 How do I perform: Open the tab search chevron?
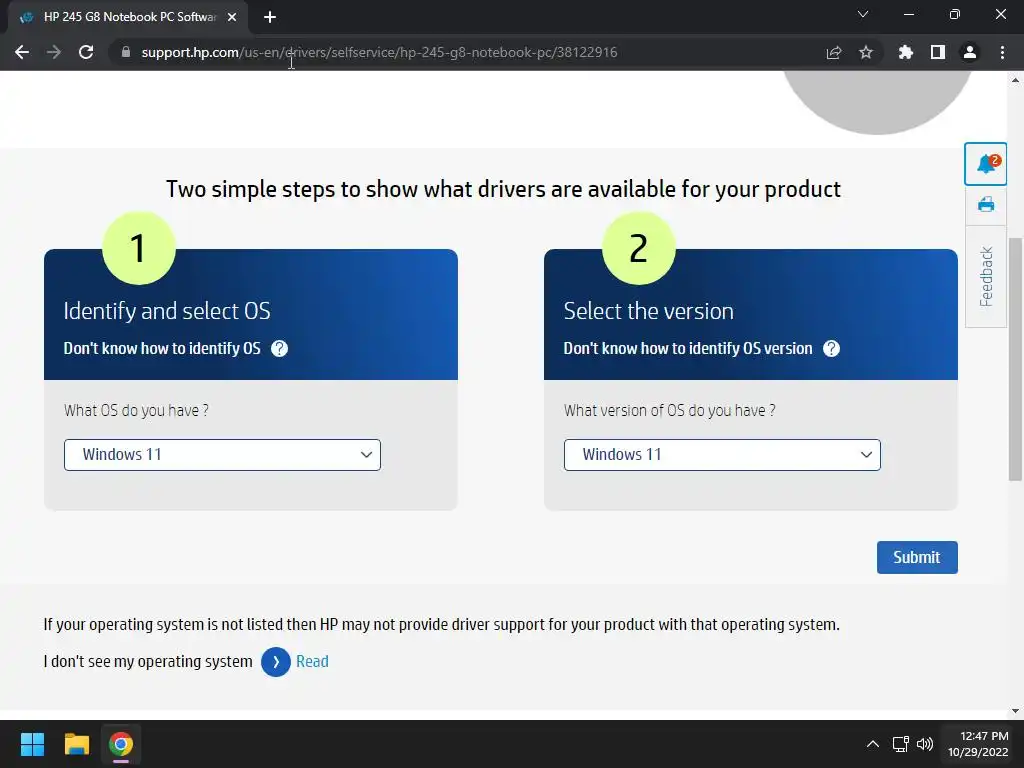tap(863, 14)
